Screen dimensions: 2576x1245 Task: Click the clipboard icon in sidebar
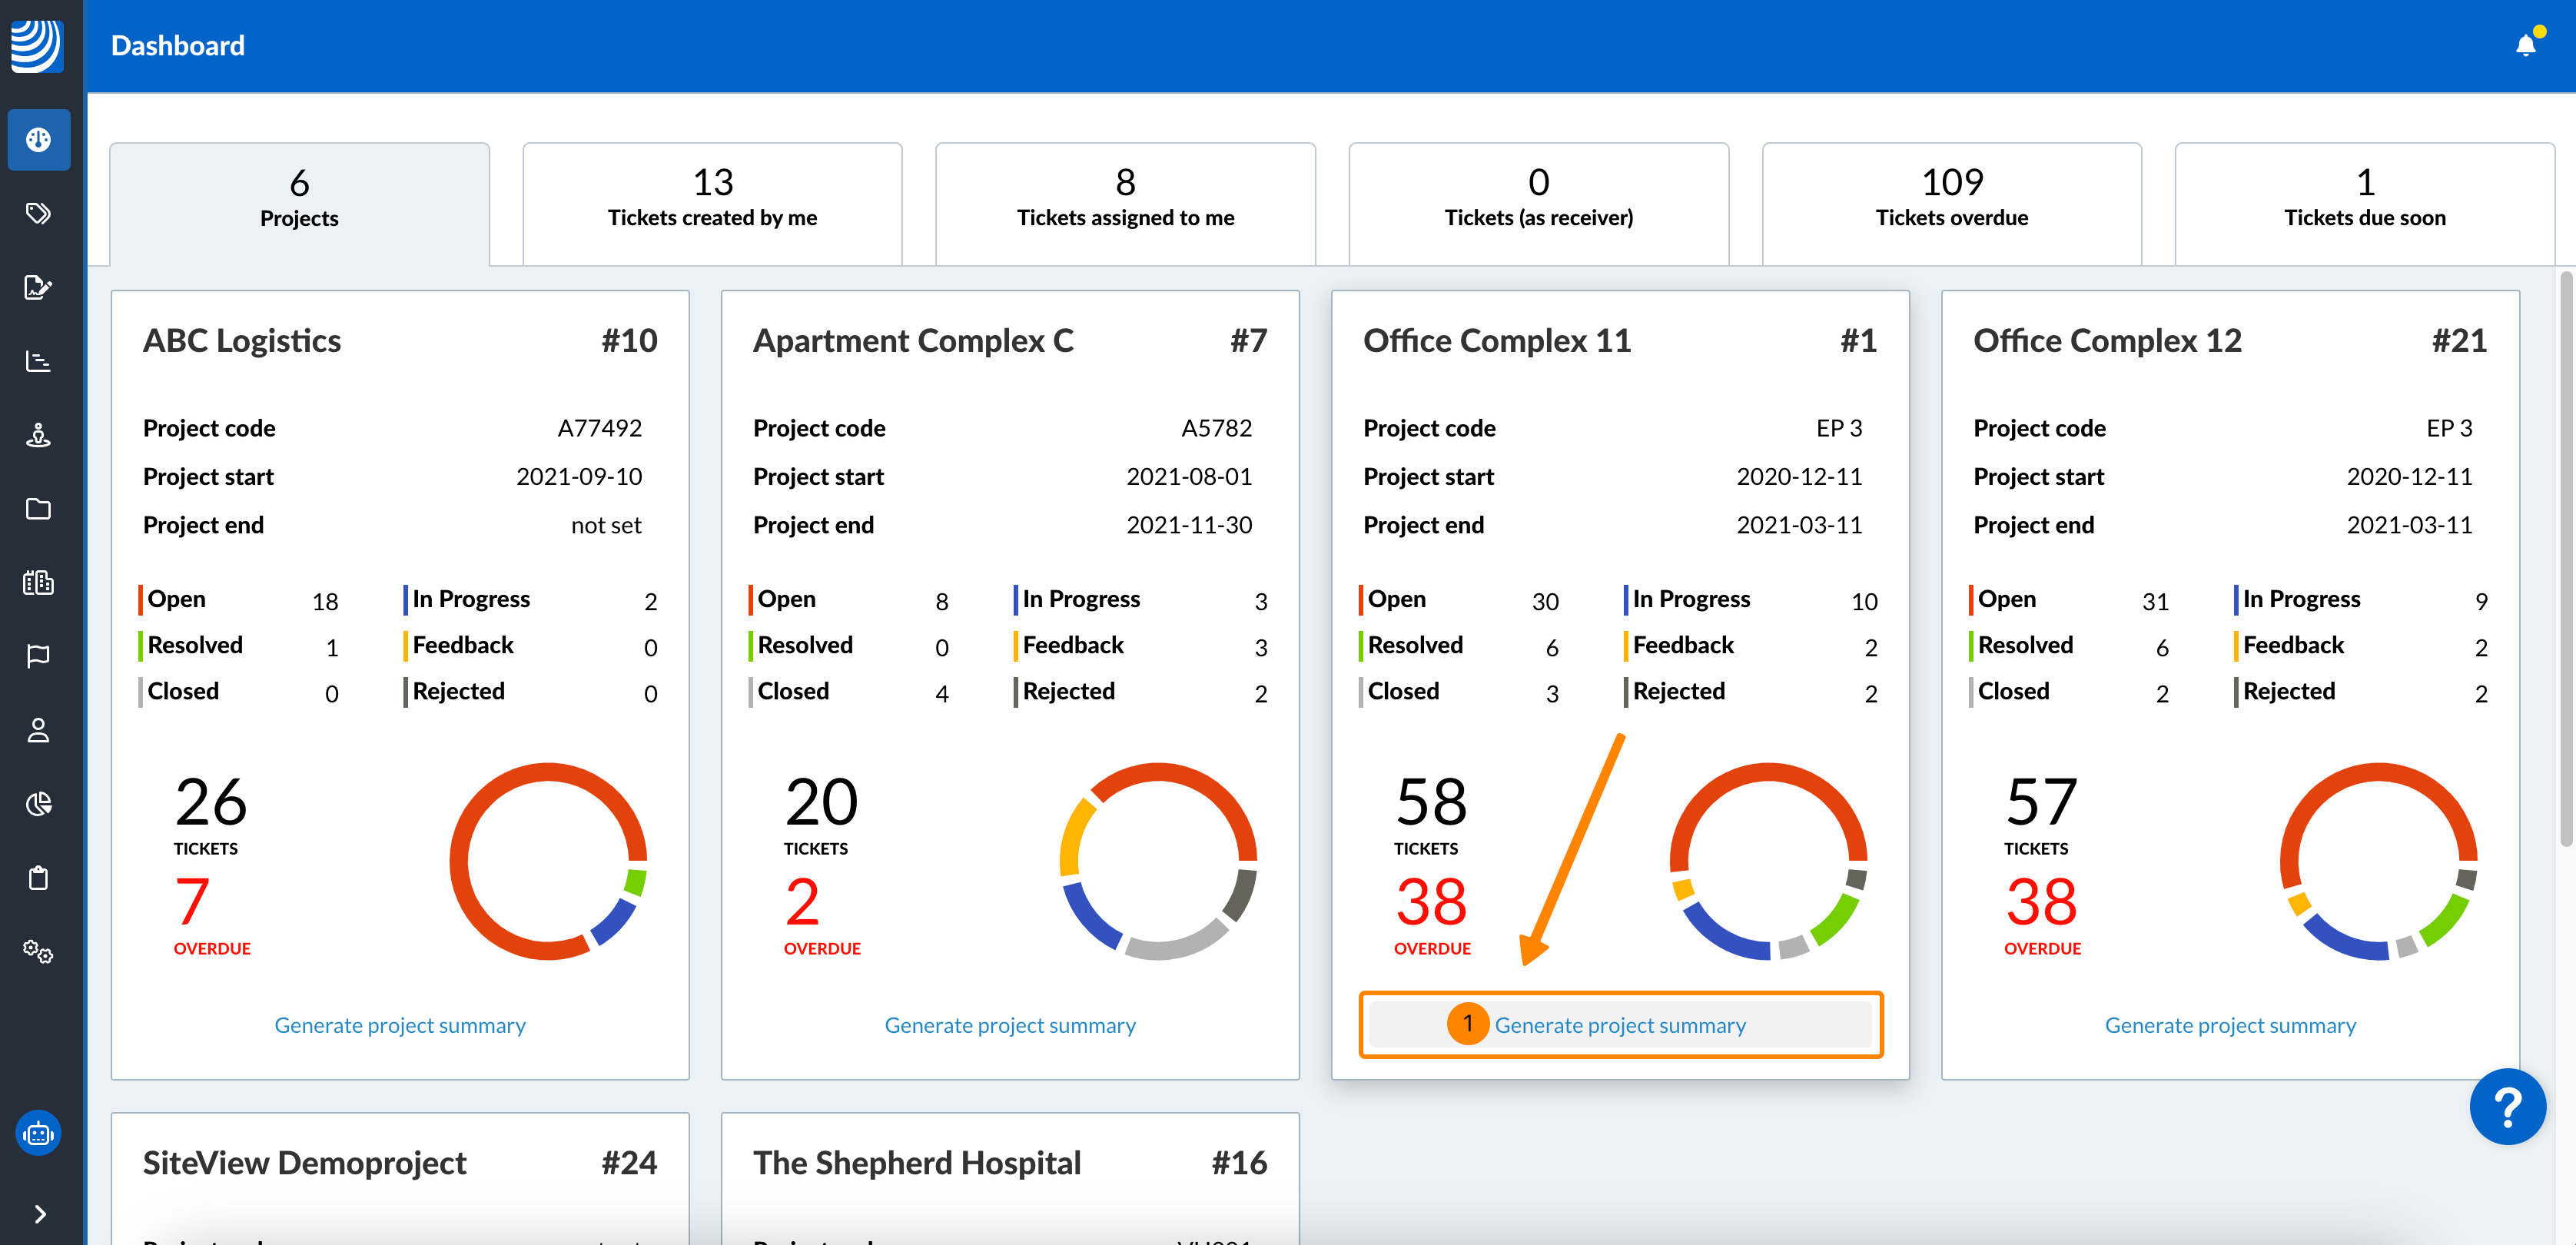pyautogui.click(x=38, y=878)
